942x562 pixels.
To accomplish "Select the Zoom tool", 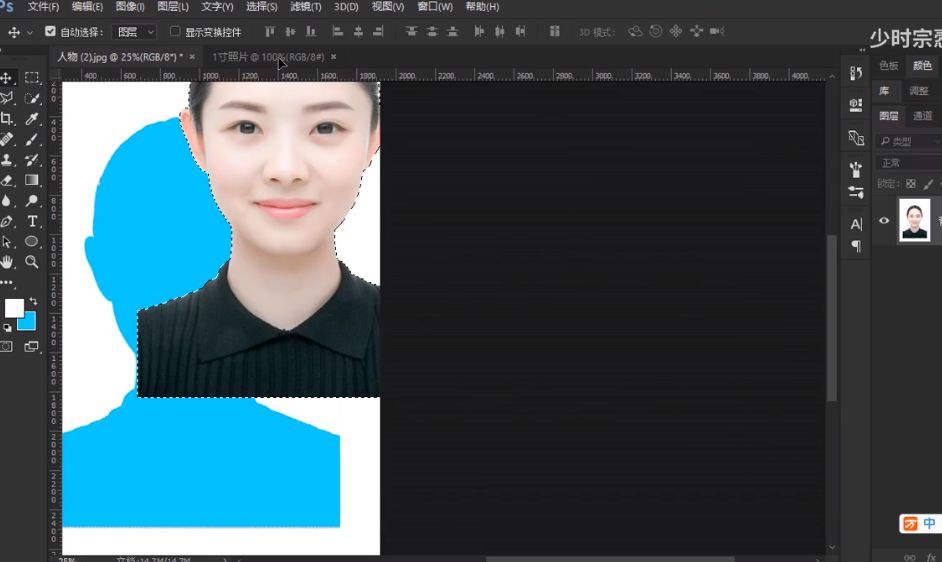I will click(x=31, y=261).
